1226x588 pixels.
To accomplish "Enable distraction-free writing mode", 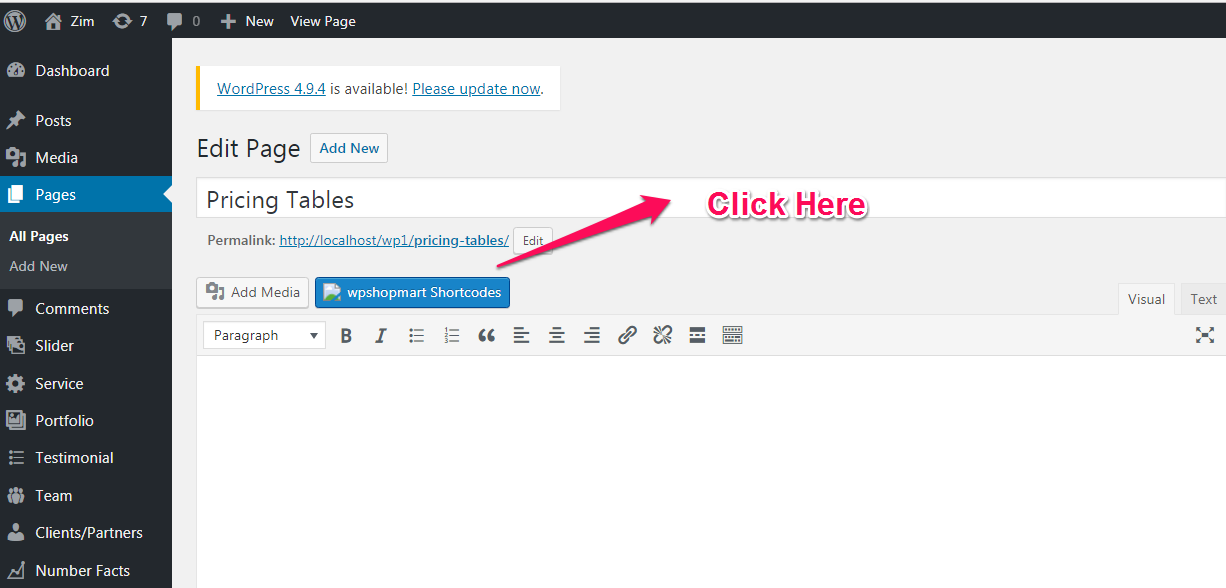I will click(x=1205, y=336).
